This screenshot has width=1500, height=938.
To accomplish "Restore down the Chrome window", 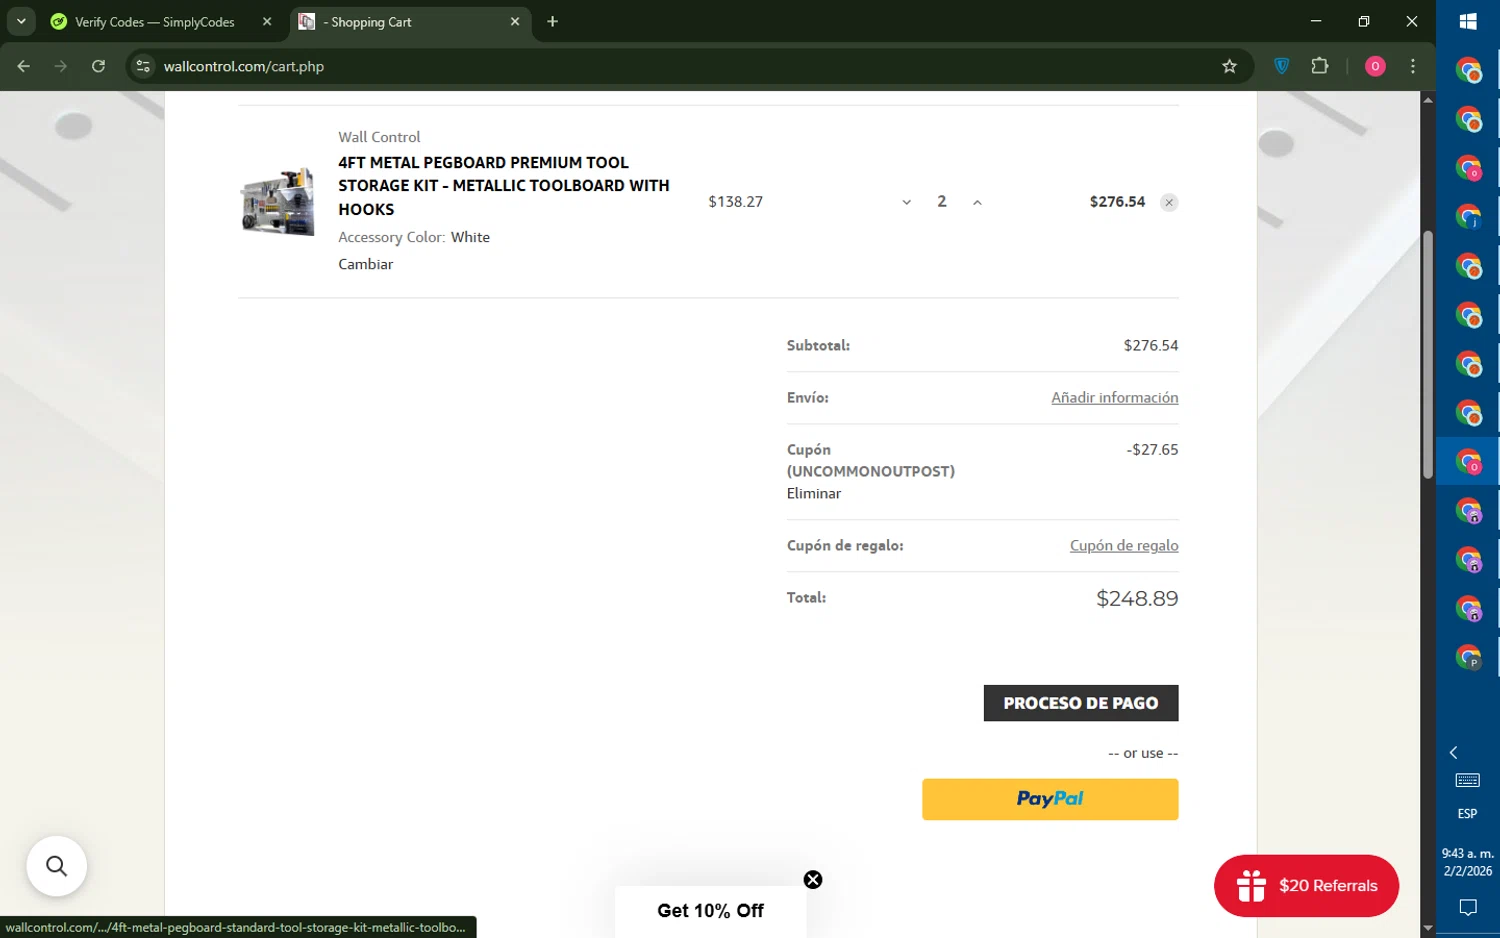I will point(1364,21).
